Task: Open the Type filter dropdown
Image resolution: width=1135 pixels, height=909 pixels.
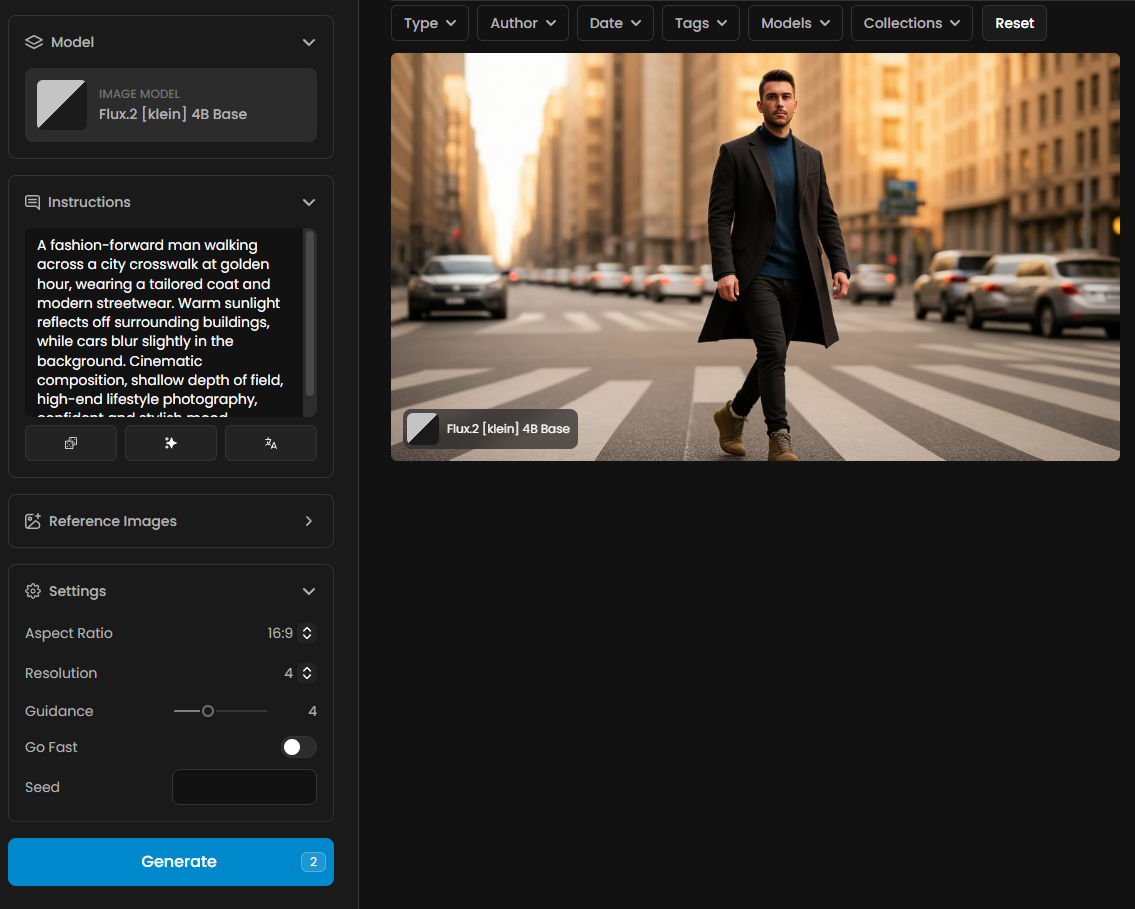Action: (430, 23)
